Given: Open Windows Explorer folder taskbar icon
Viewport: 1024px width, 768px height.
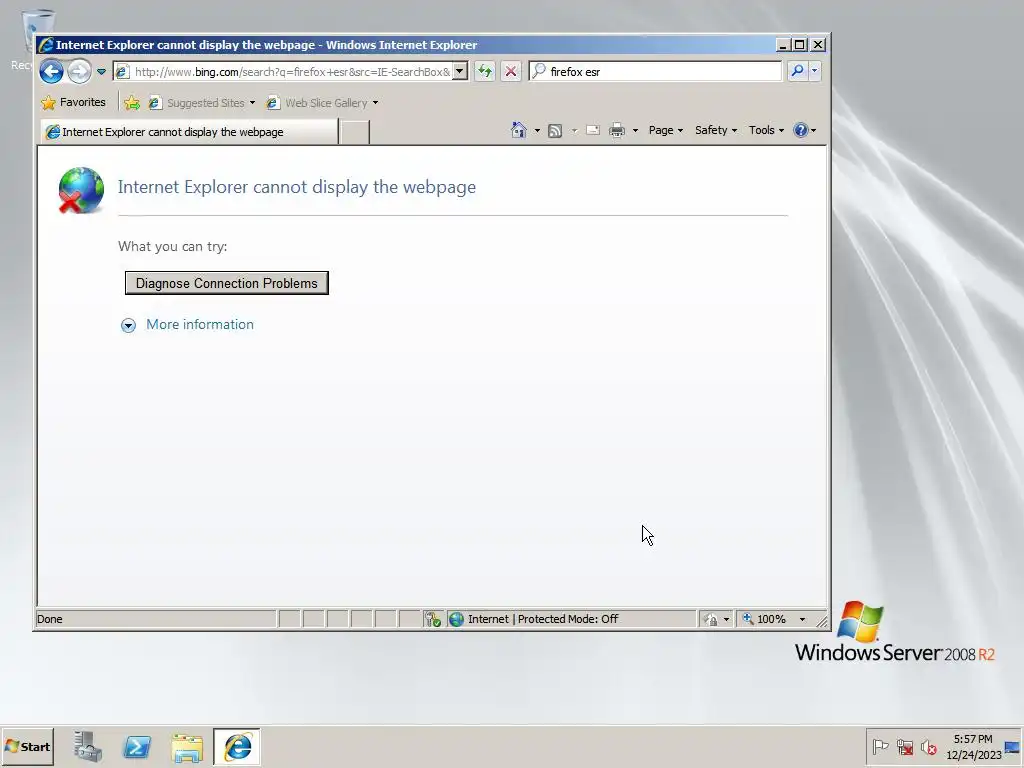Looking at the screenshot, I should [x=187, y=748].
